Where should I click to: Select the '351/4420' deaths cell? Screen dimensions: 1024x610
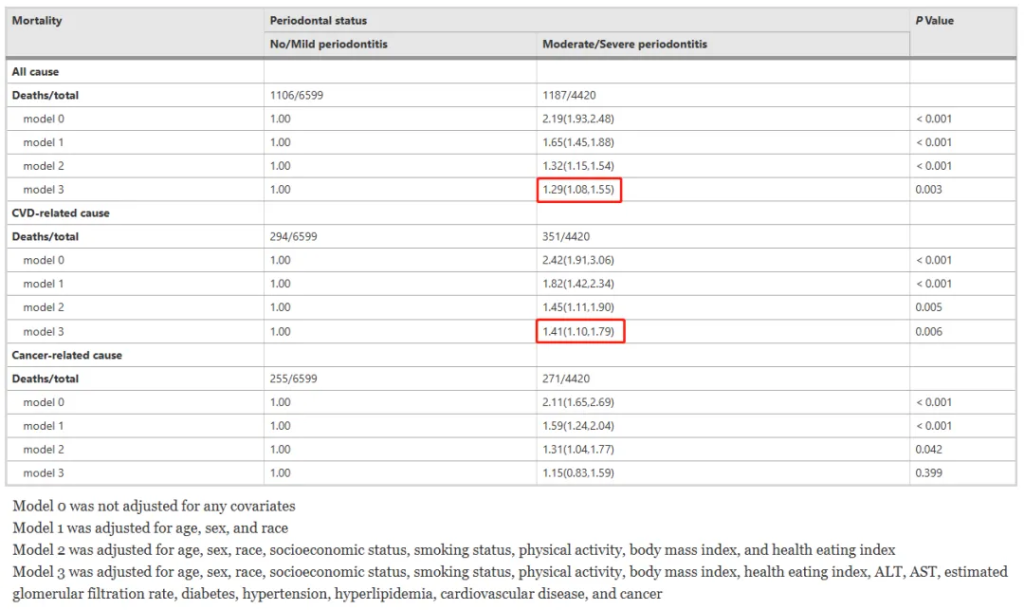566,236
